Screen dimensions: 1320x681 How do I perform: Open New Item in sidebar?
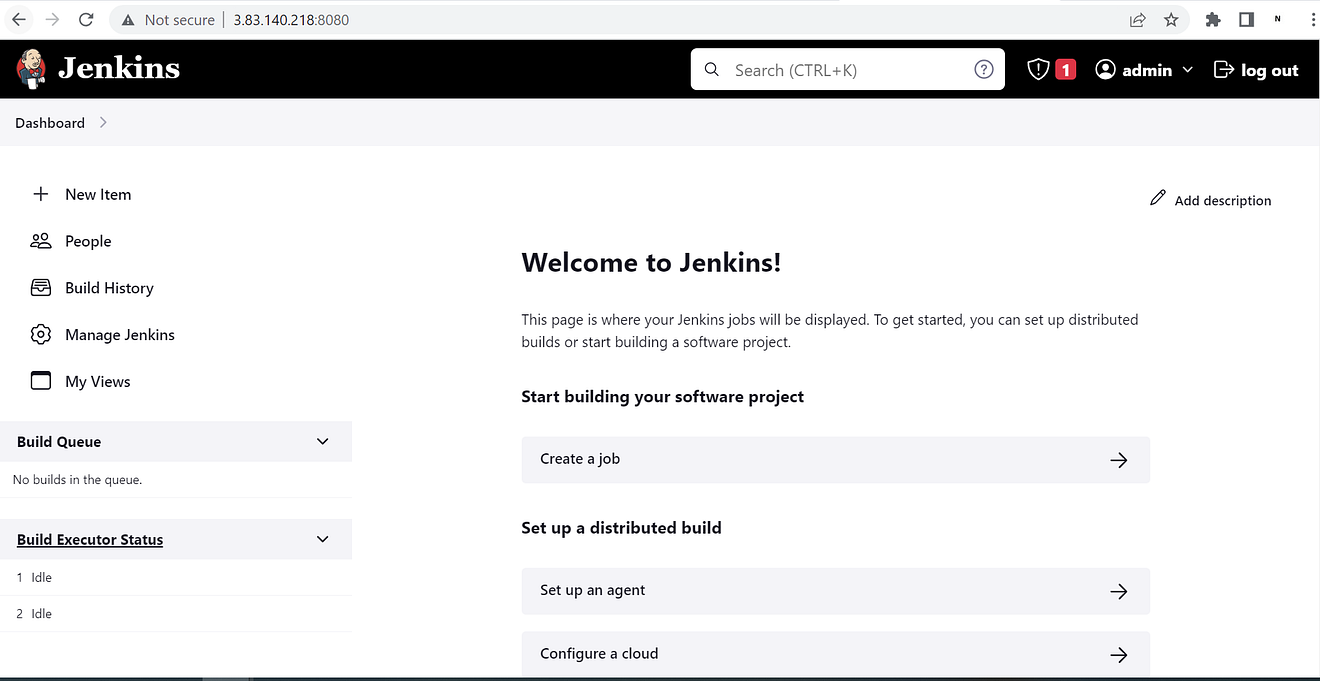pyautogui.click(x=98, y=194)
